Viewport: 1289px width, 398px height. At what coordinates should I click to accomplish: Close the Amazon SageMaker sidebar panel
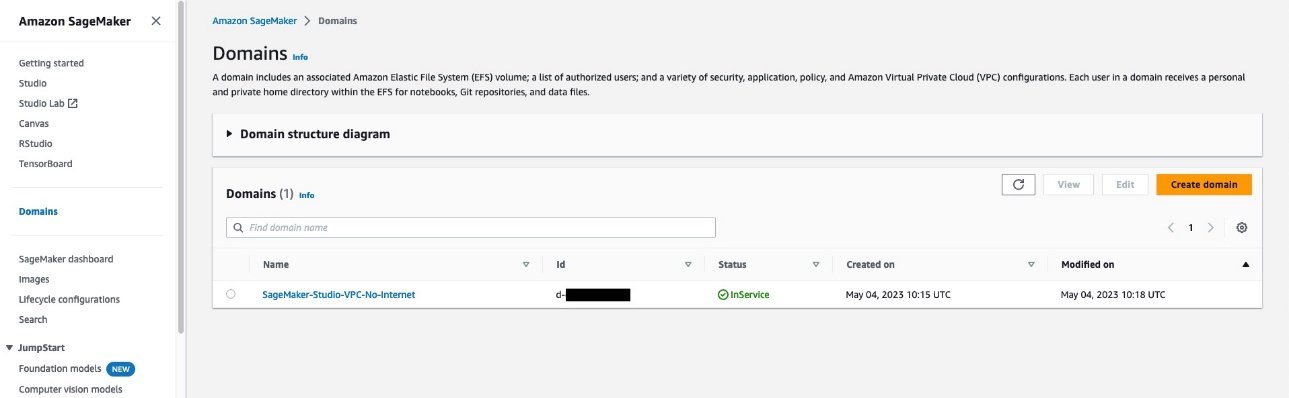(155, 21)
